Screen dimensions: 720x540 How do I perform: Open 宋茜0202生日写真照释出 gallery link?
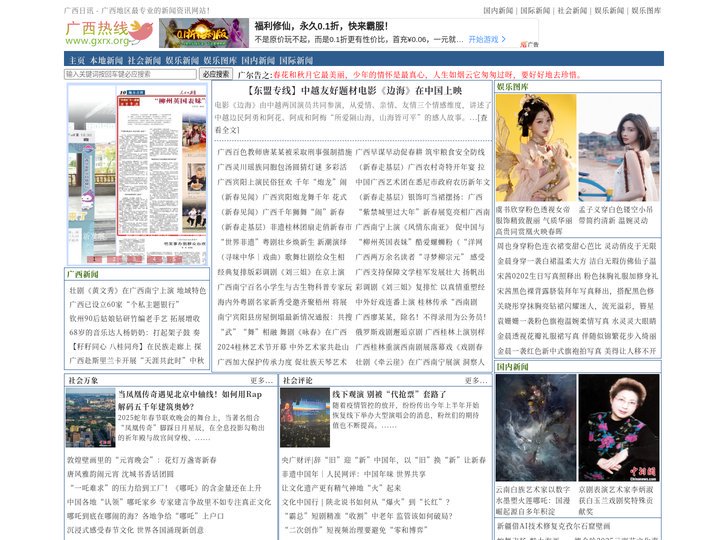(x=577, y=276)
